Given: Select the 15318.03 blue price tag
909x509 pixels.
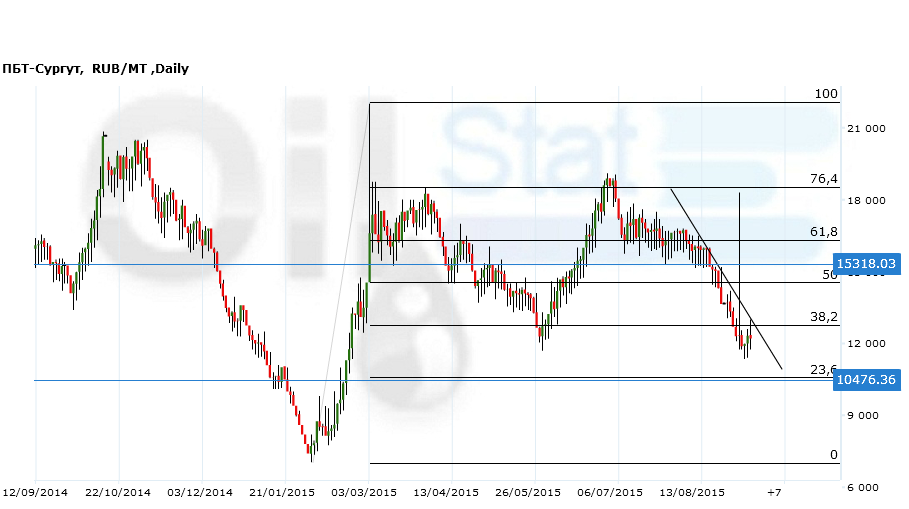Looking at the screenshot, I should point(866,264).
